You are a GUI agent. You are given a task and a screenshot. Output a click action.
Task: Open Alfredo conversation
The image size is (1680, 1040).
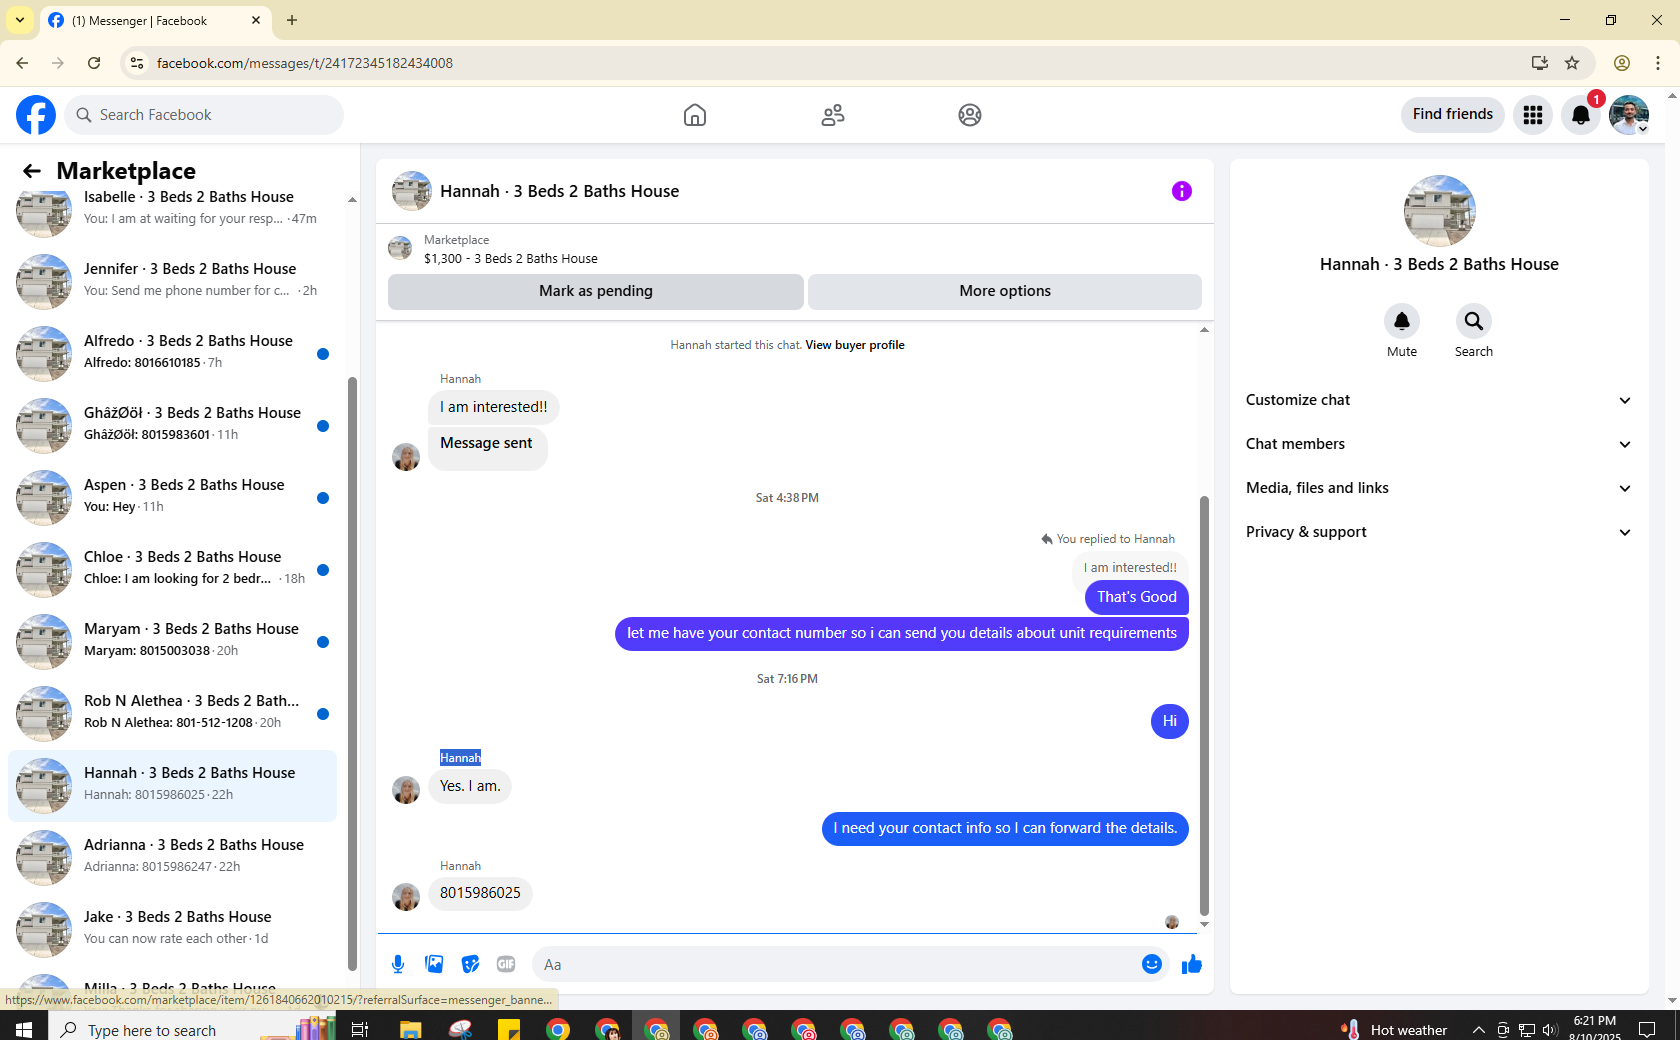pyautogui.click(x=172, y=353)
